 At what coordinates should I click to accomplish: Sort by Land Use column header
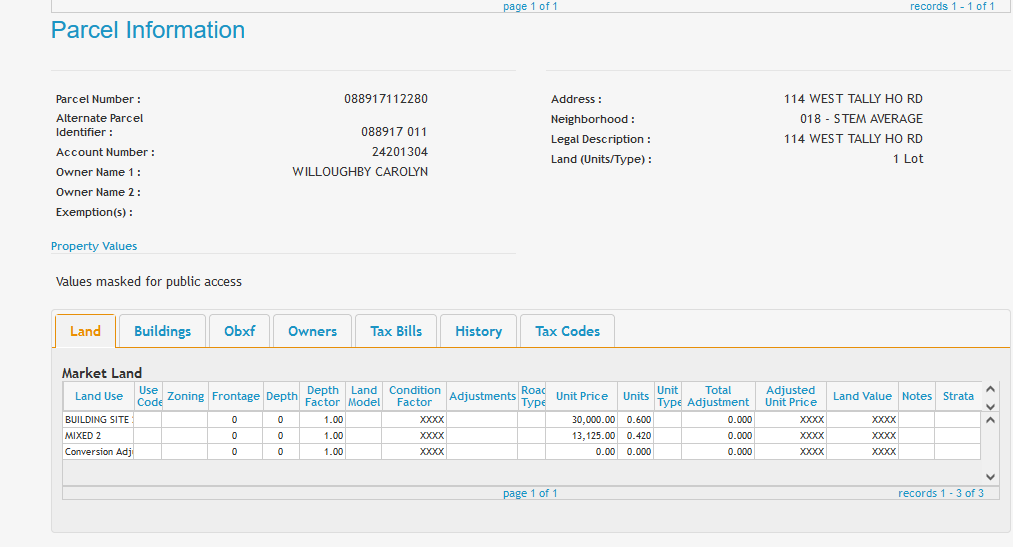(x=99, y=397)
